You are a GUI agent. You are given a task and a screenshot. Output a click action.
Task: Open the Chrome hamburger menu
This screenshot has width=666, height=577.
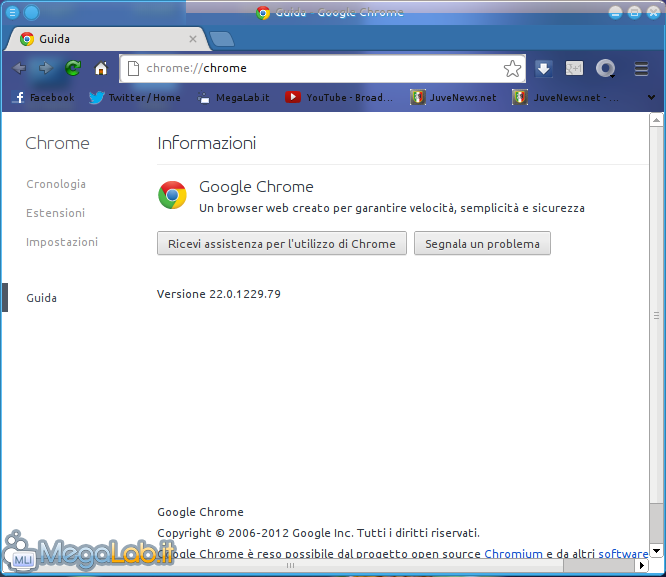coord(641,68)
